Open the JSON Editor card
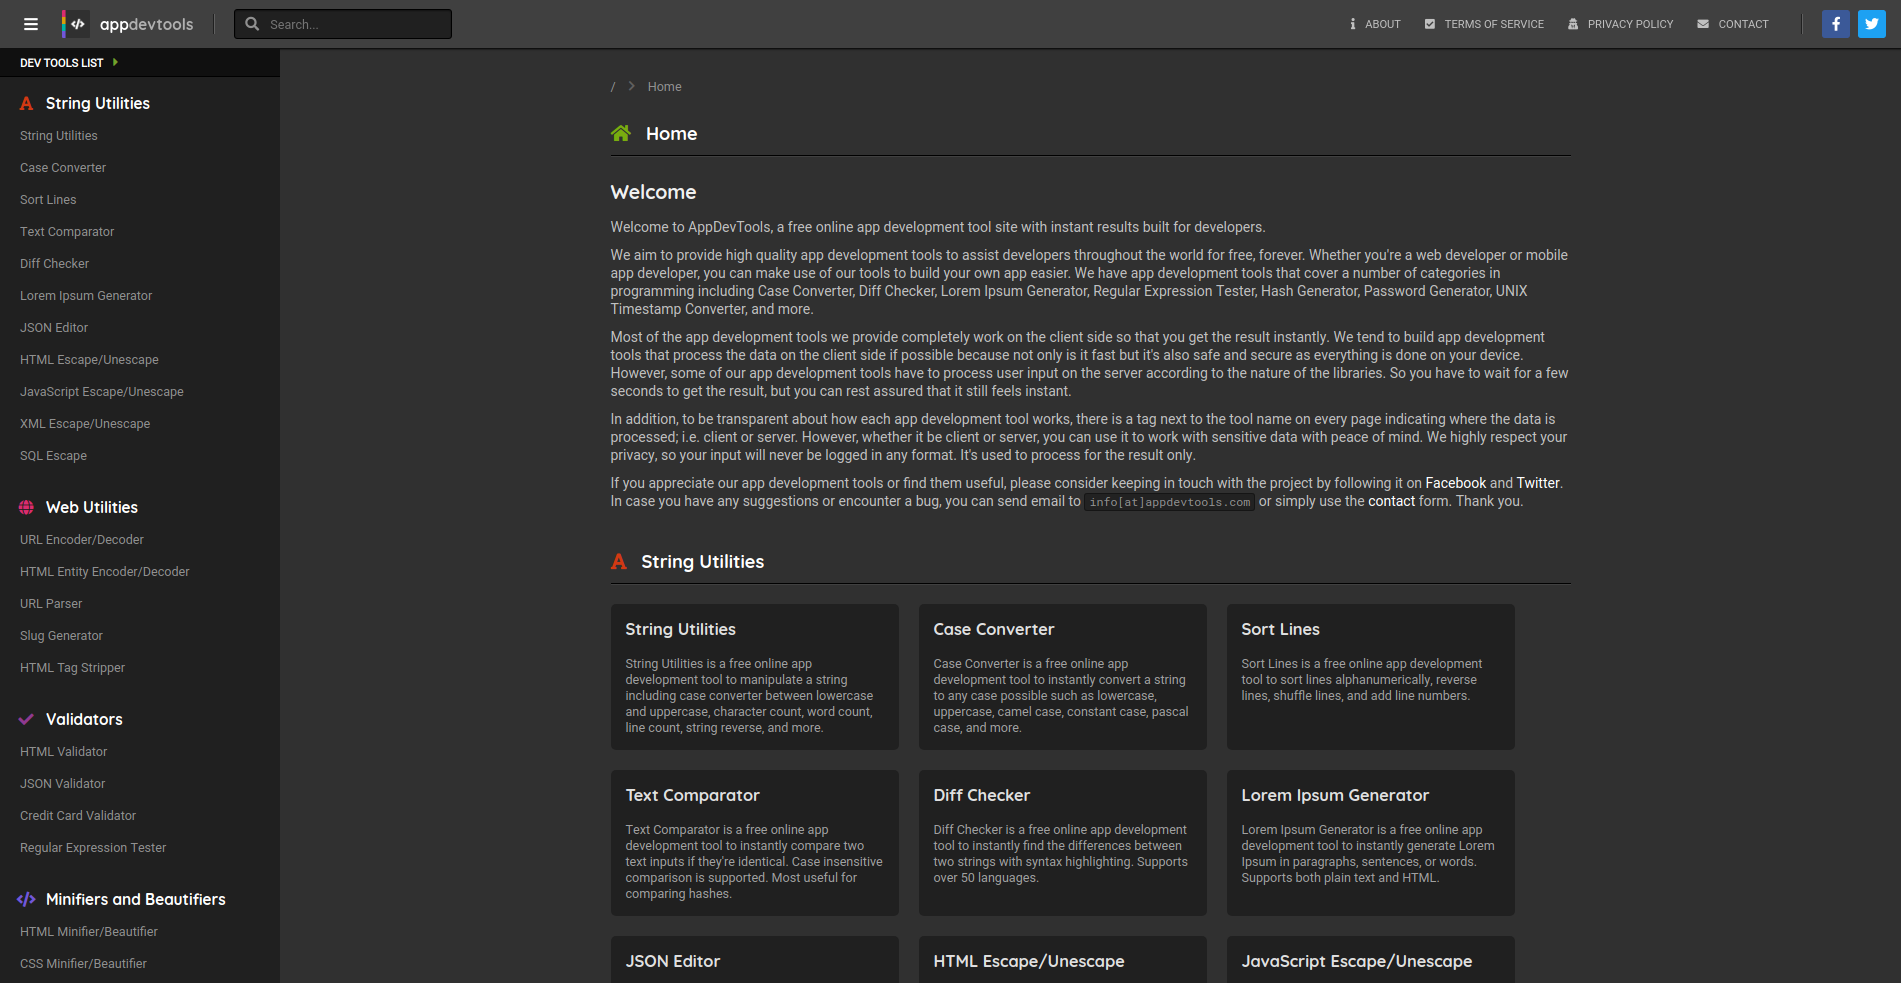The image size is (1901, 983). [x=755, y=960]
